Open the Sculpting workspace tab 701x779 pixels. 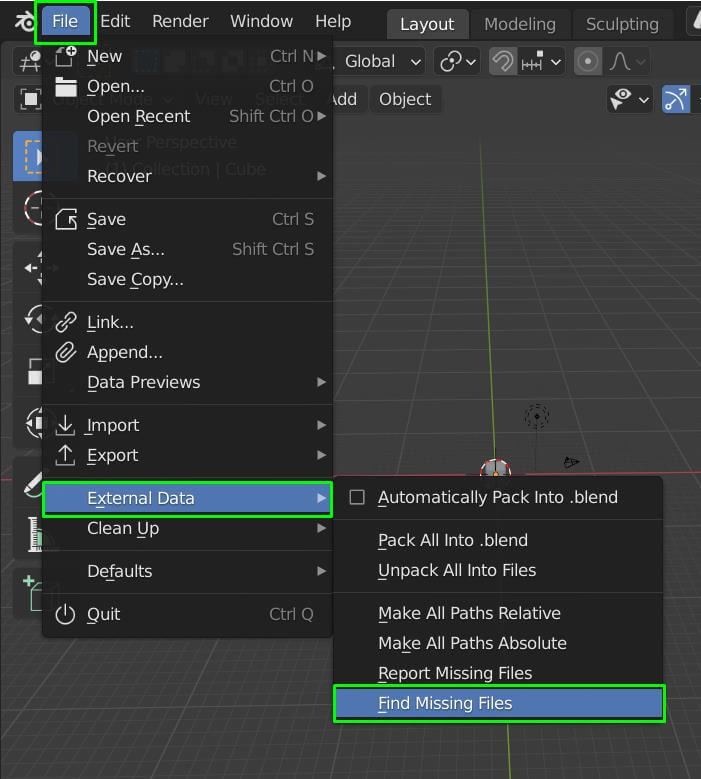coord(621,24)
